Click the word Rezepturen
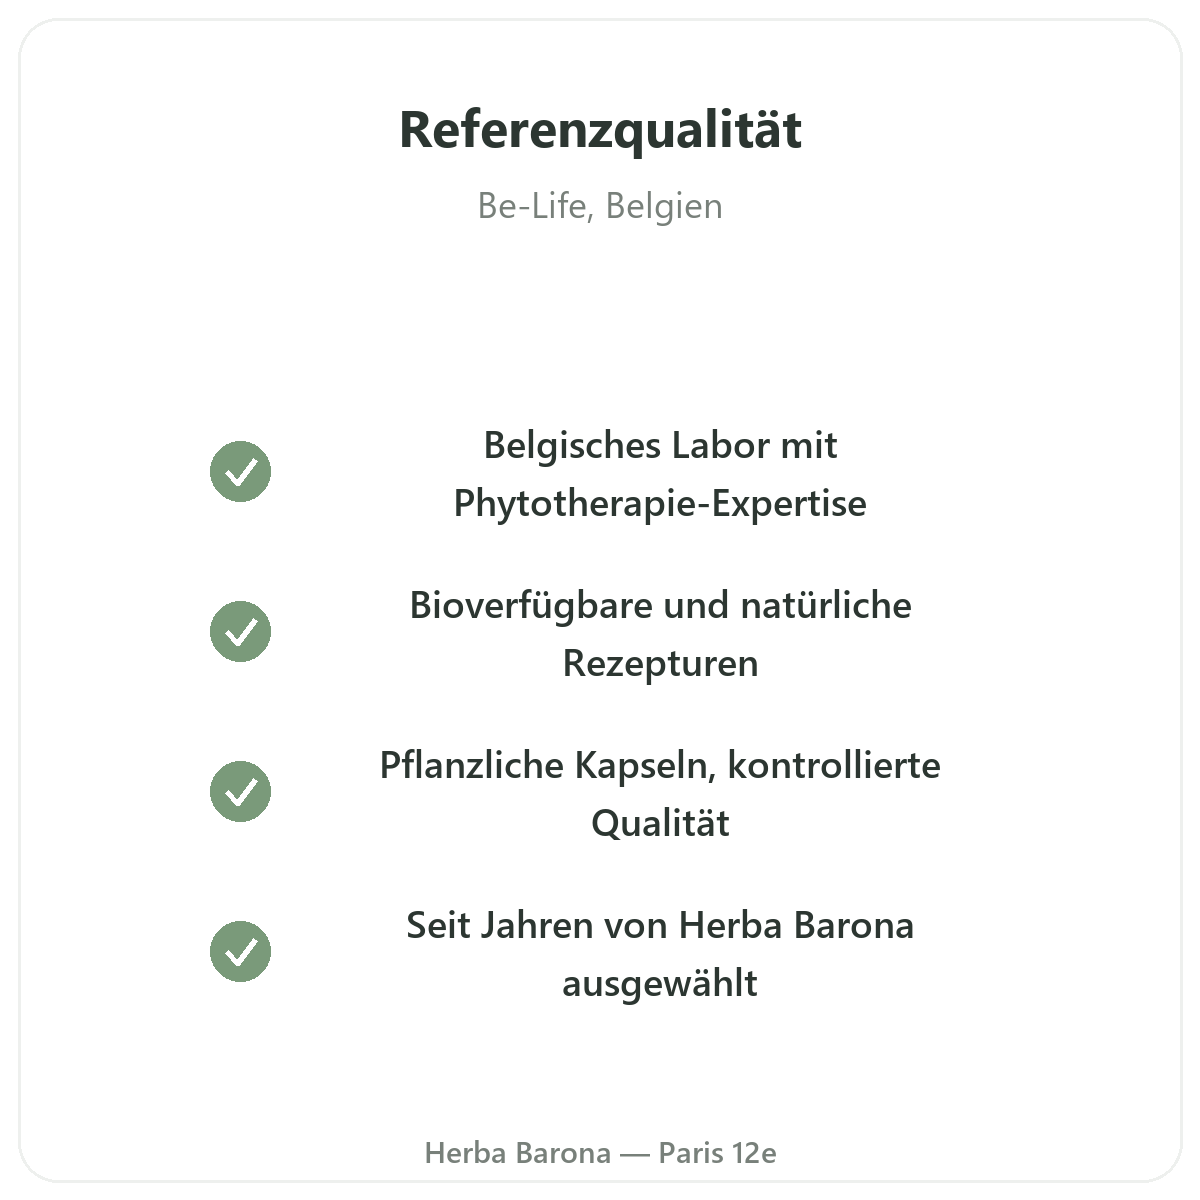 [x=660, y=663]
